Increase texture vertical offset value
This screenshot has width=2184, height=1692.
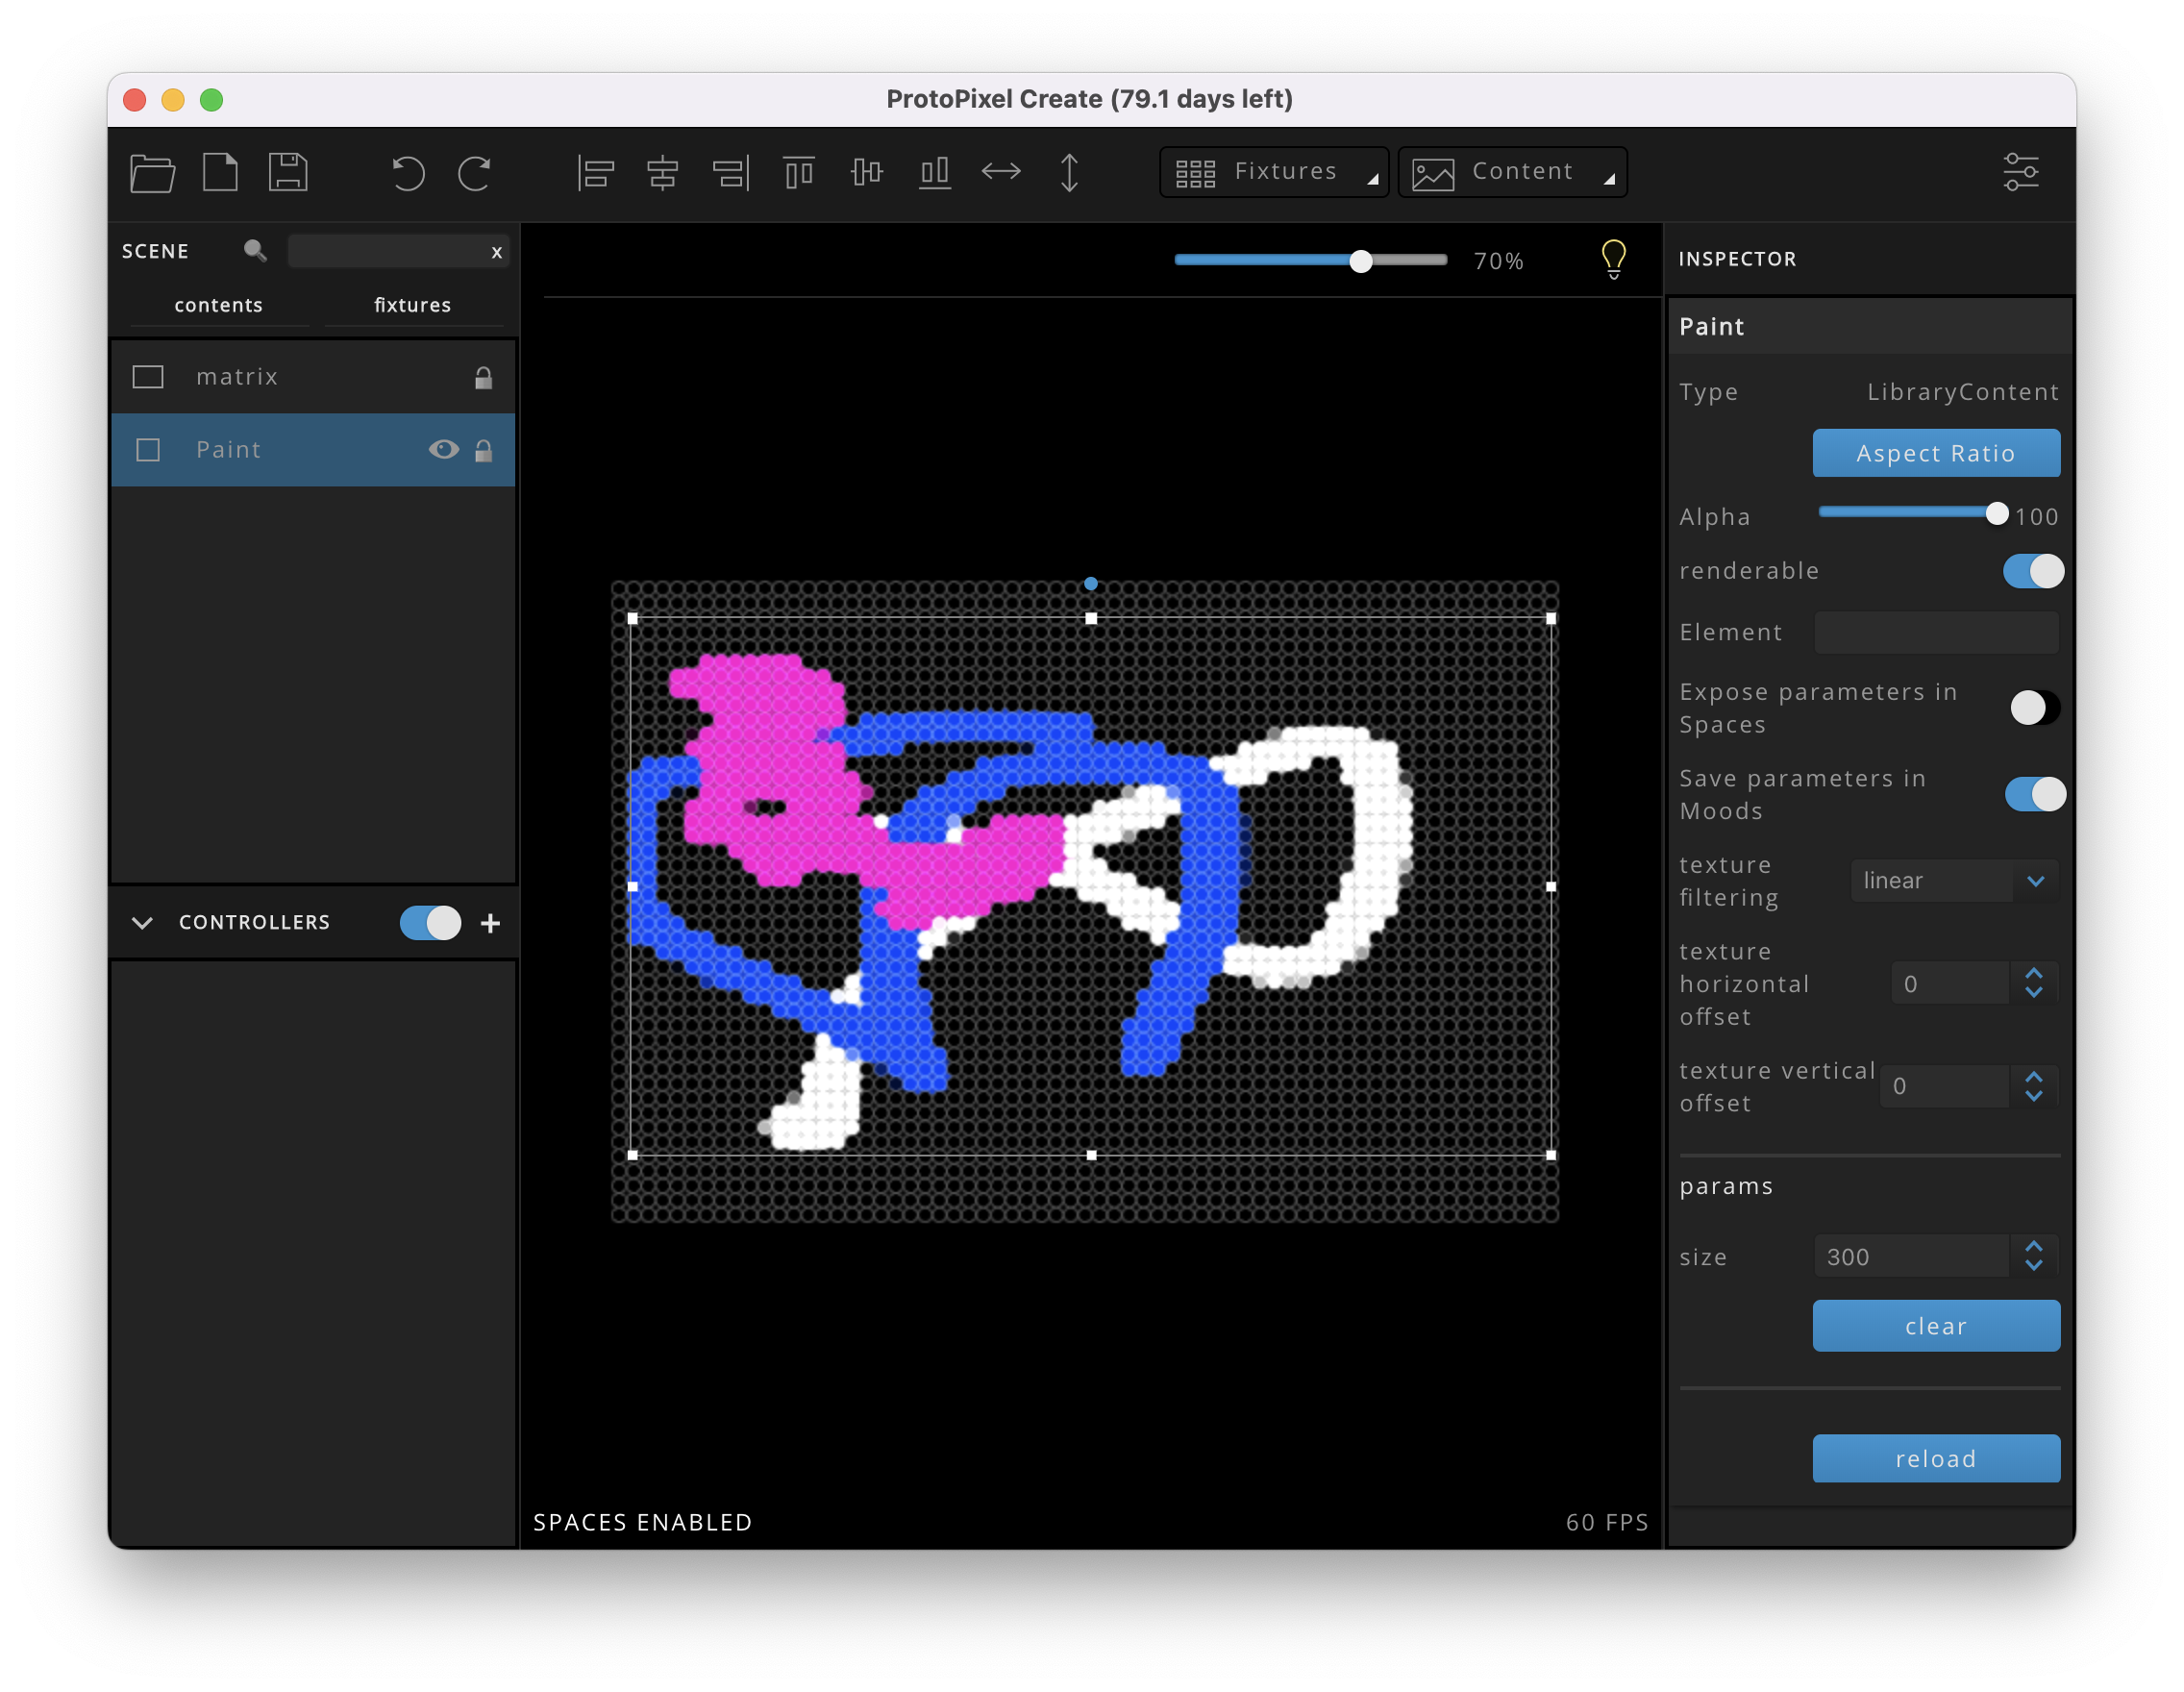point(2034,1076)
